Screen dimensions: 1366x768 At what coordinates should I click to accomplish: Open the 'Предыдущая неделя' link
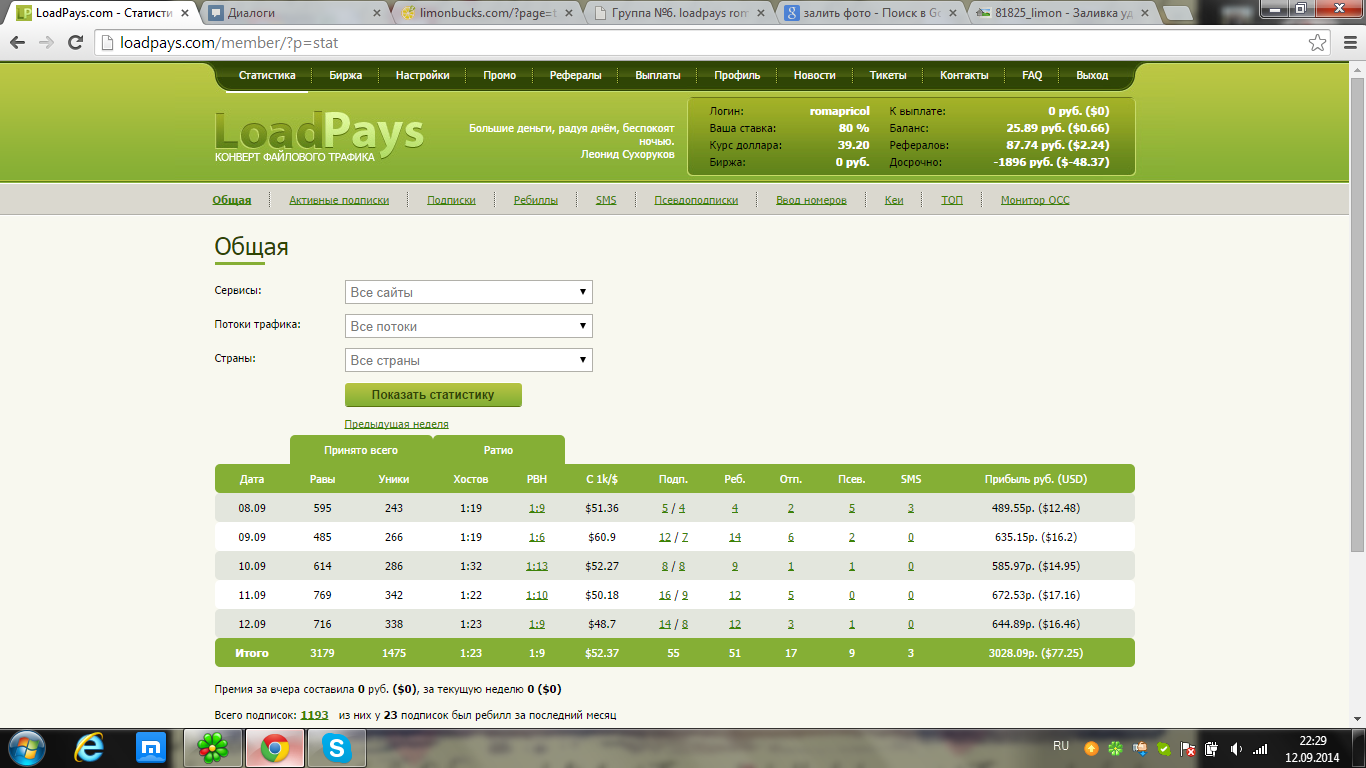(396, 424)
